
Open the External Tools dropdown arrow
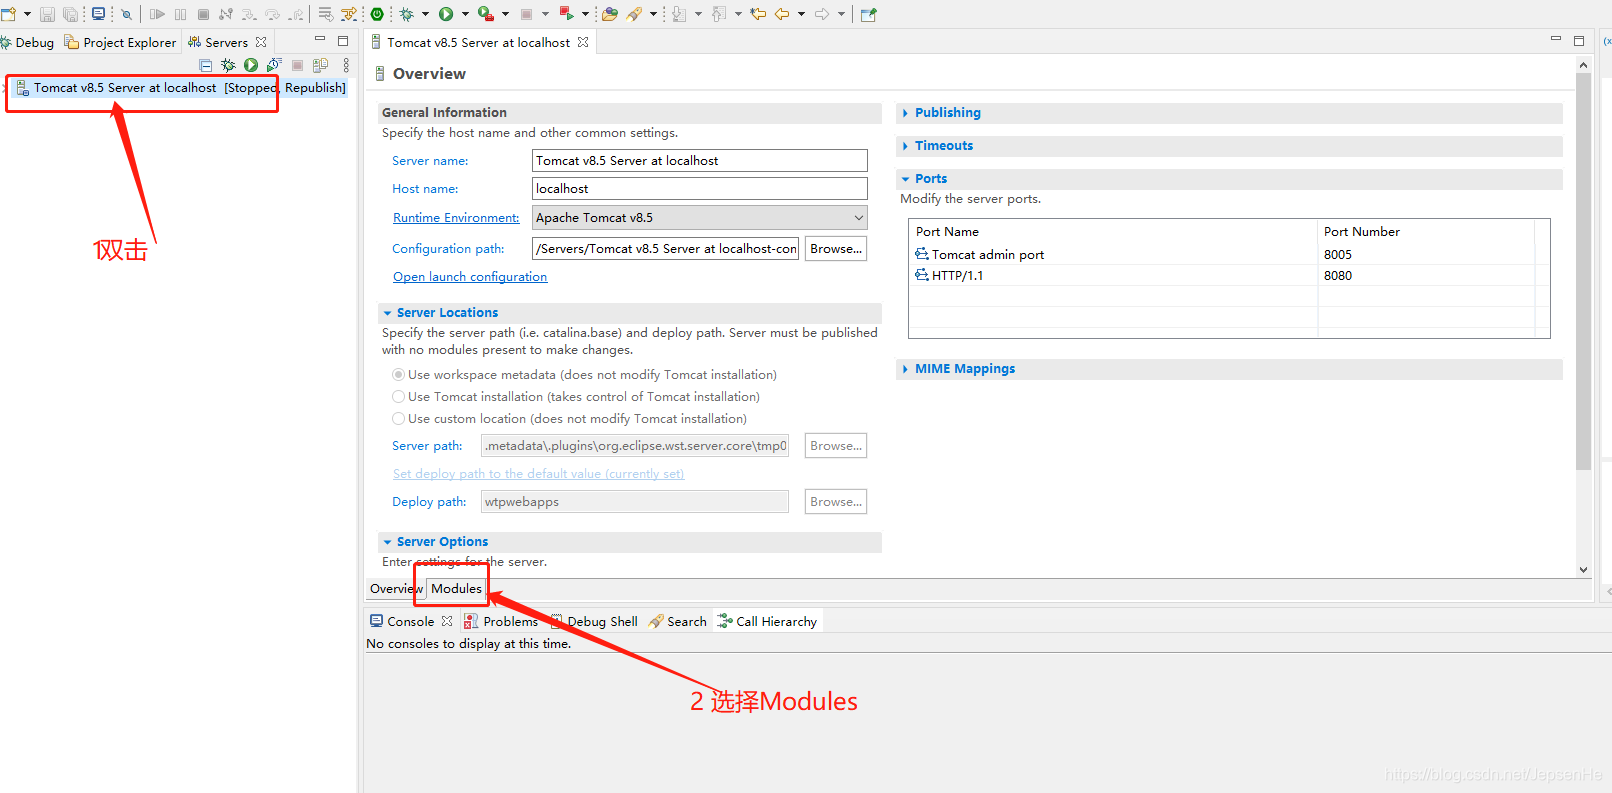click(505, 14)
